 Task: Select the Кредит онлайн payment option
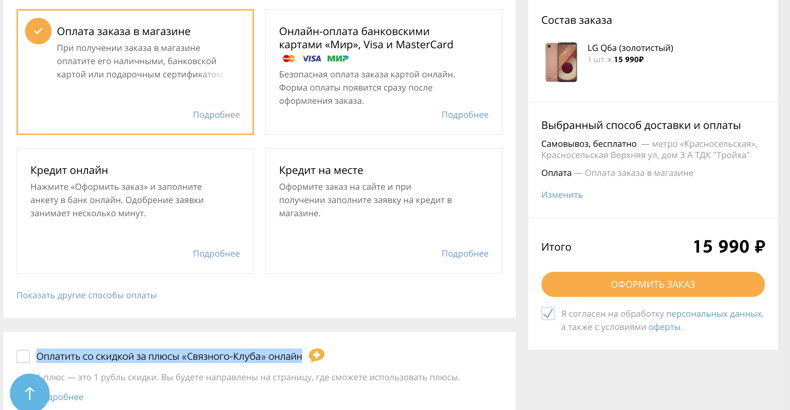click(135, 211)
